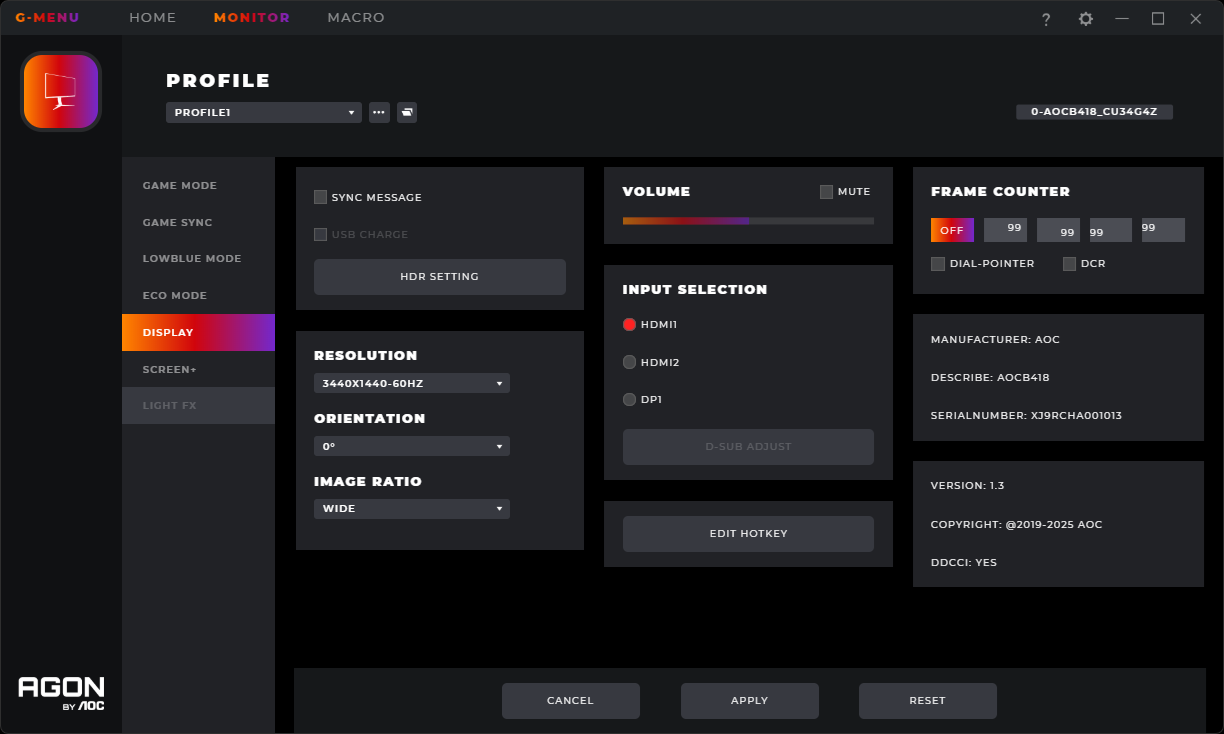This screenshot has height=734, width=1224.
Task: Click the Serialnumber XJ9RCHA001013 text
Action: point(1026,415)
